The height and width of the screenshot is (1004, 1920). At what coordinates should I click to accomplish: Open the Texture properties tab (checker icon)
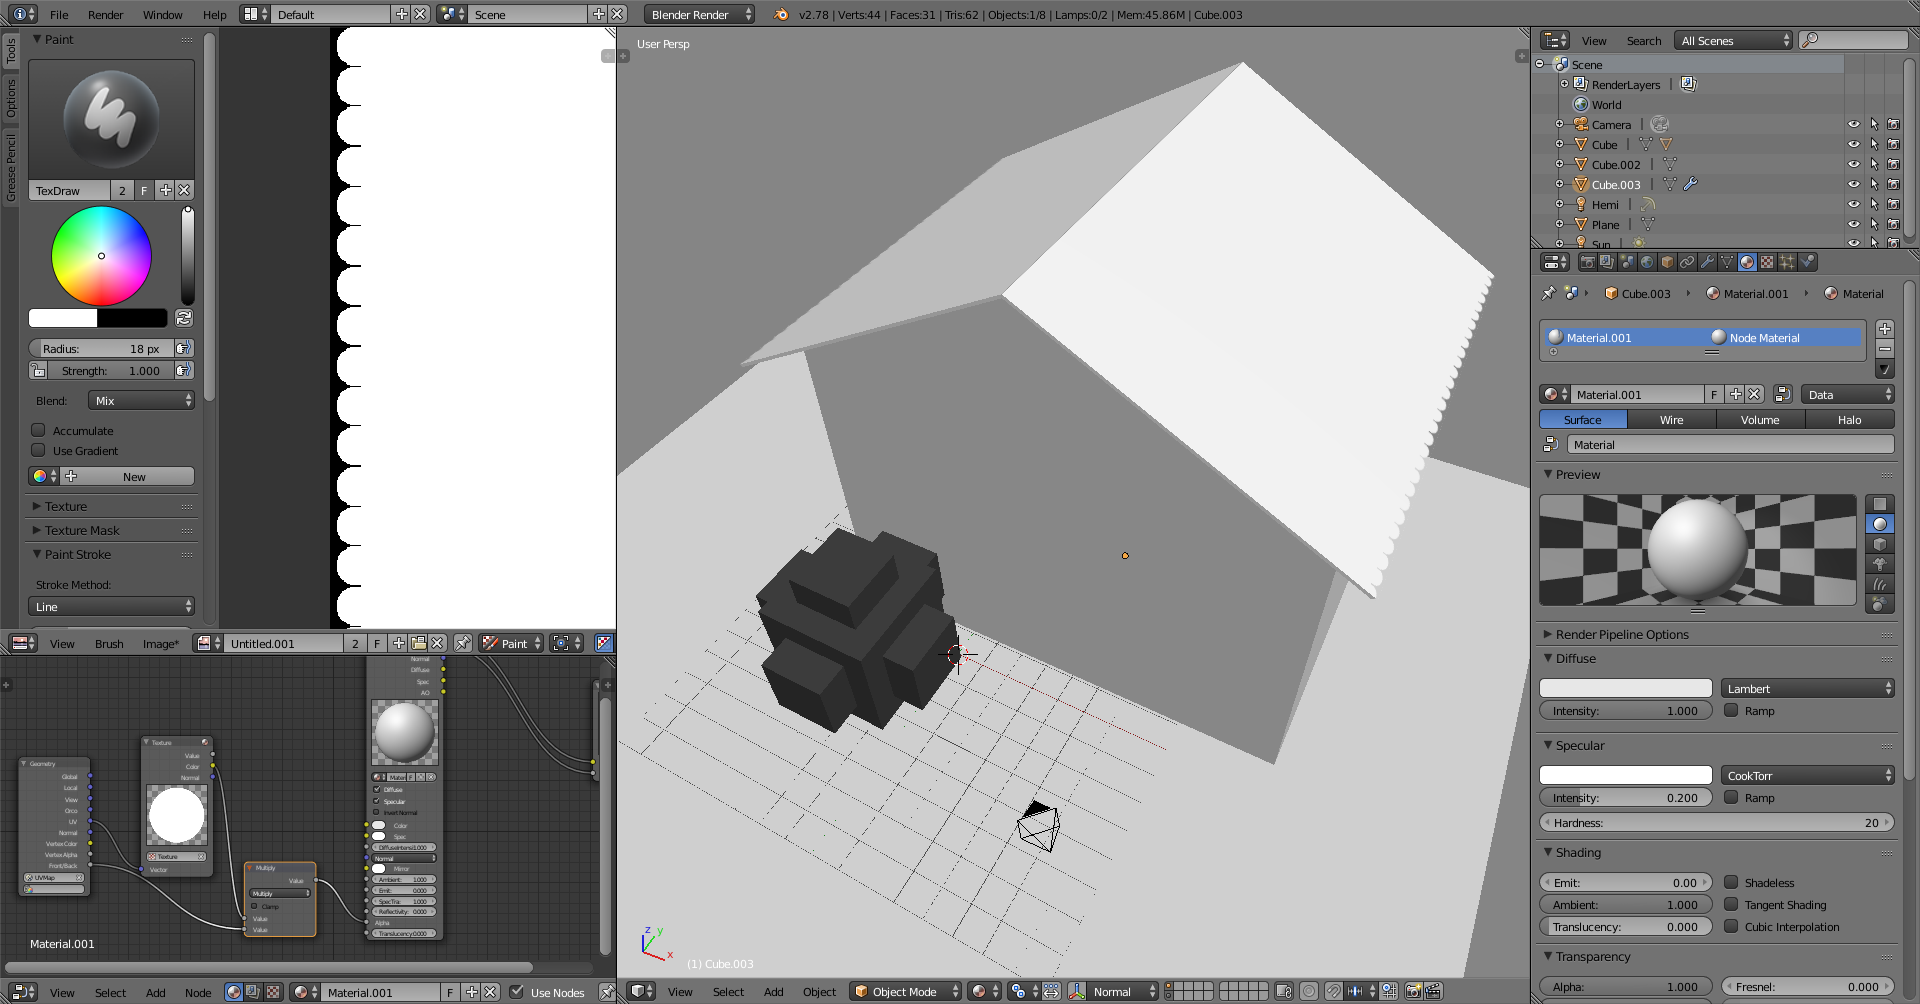(1767, 262)
